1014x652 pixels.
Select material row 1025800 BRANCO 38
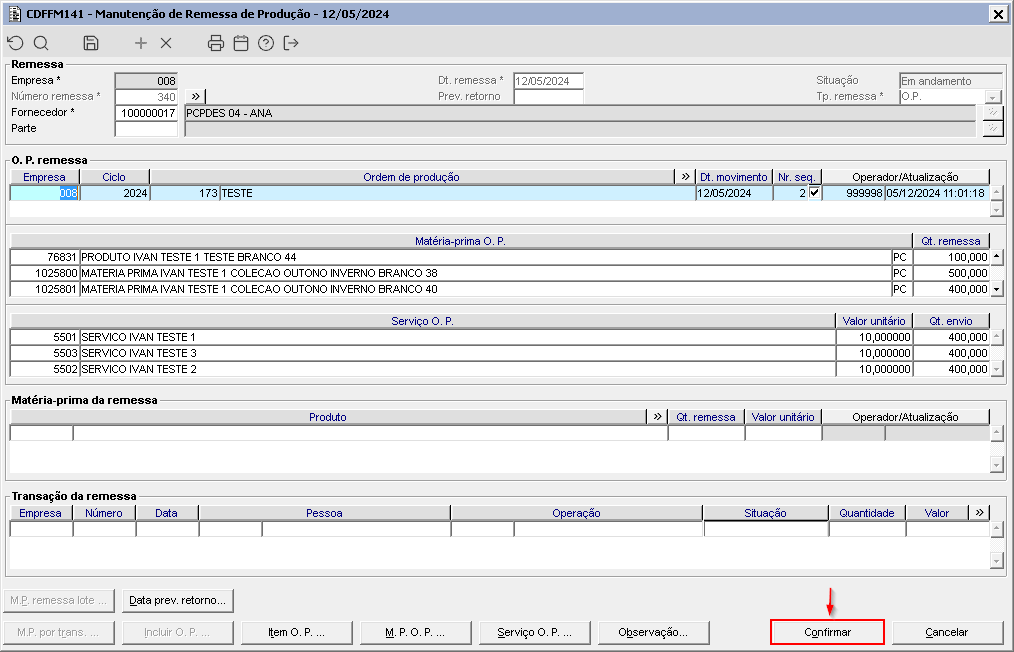(499, 273)
